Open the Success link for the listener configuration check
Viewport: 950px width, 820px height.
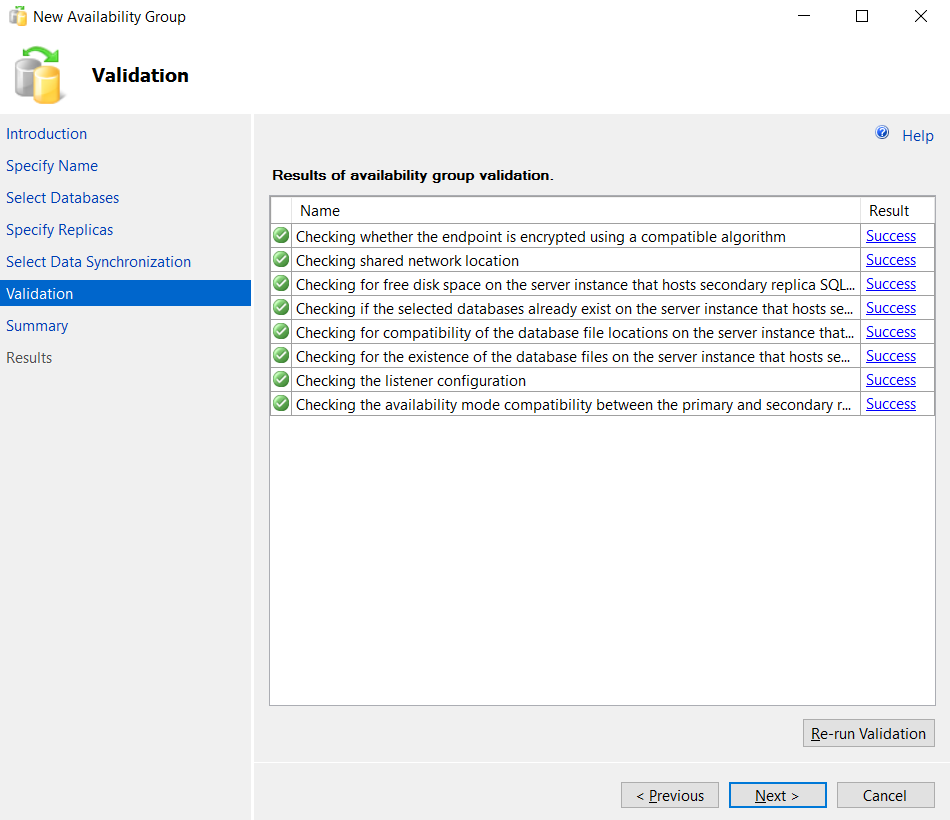pyautogui.click(x=890, y=379)
